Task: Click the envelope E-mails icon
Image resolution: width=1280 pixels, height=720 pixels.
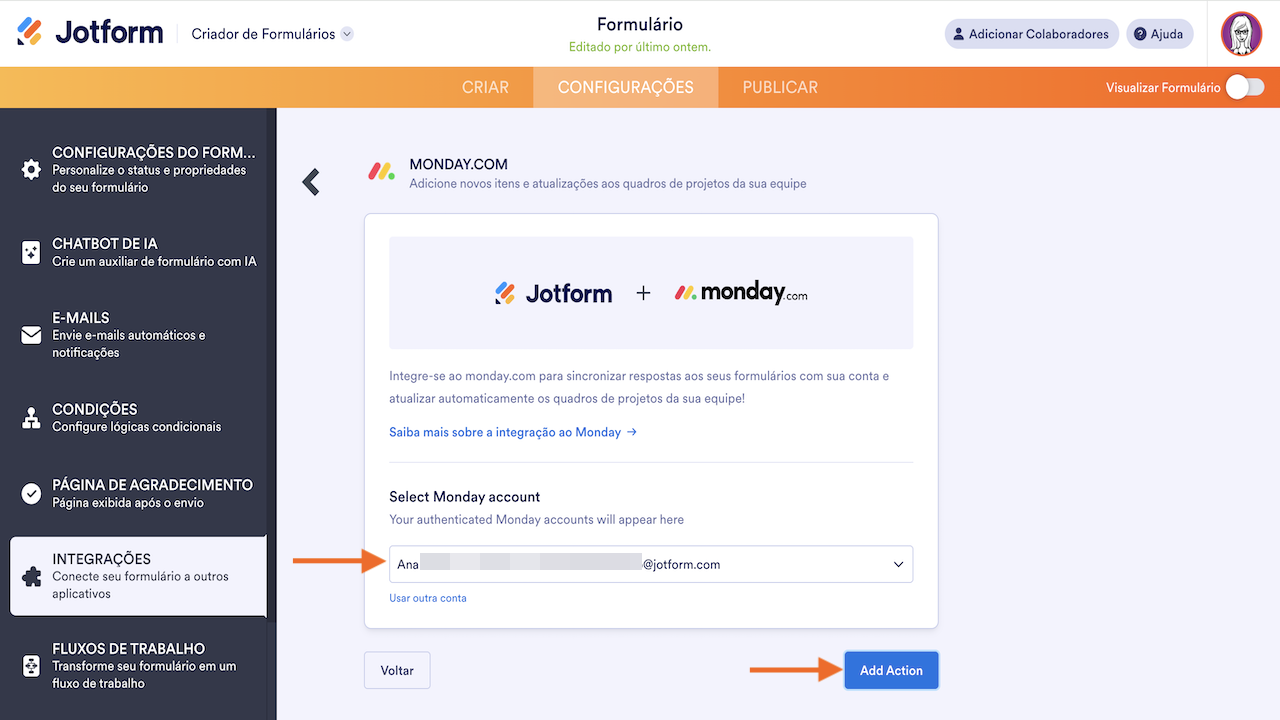Action: [31, 335]
